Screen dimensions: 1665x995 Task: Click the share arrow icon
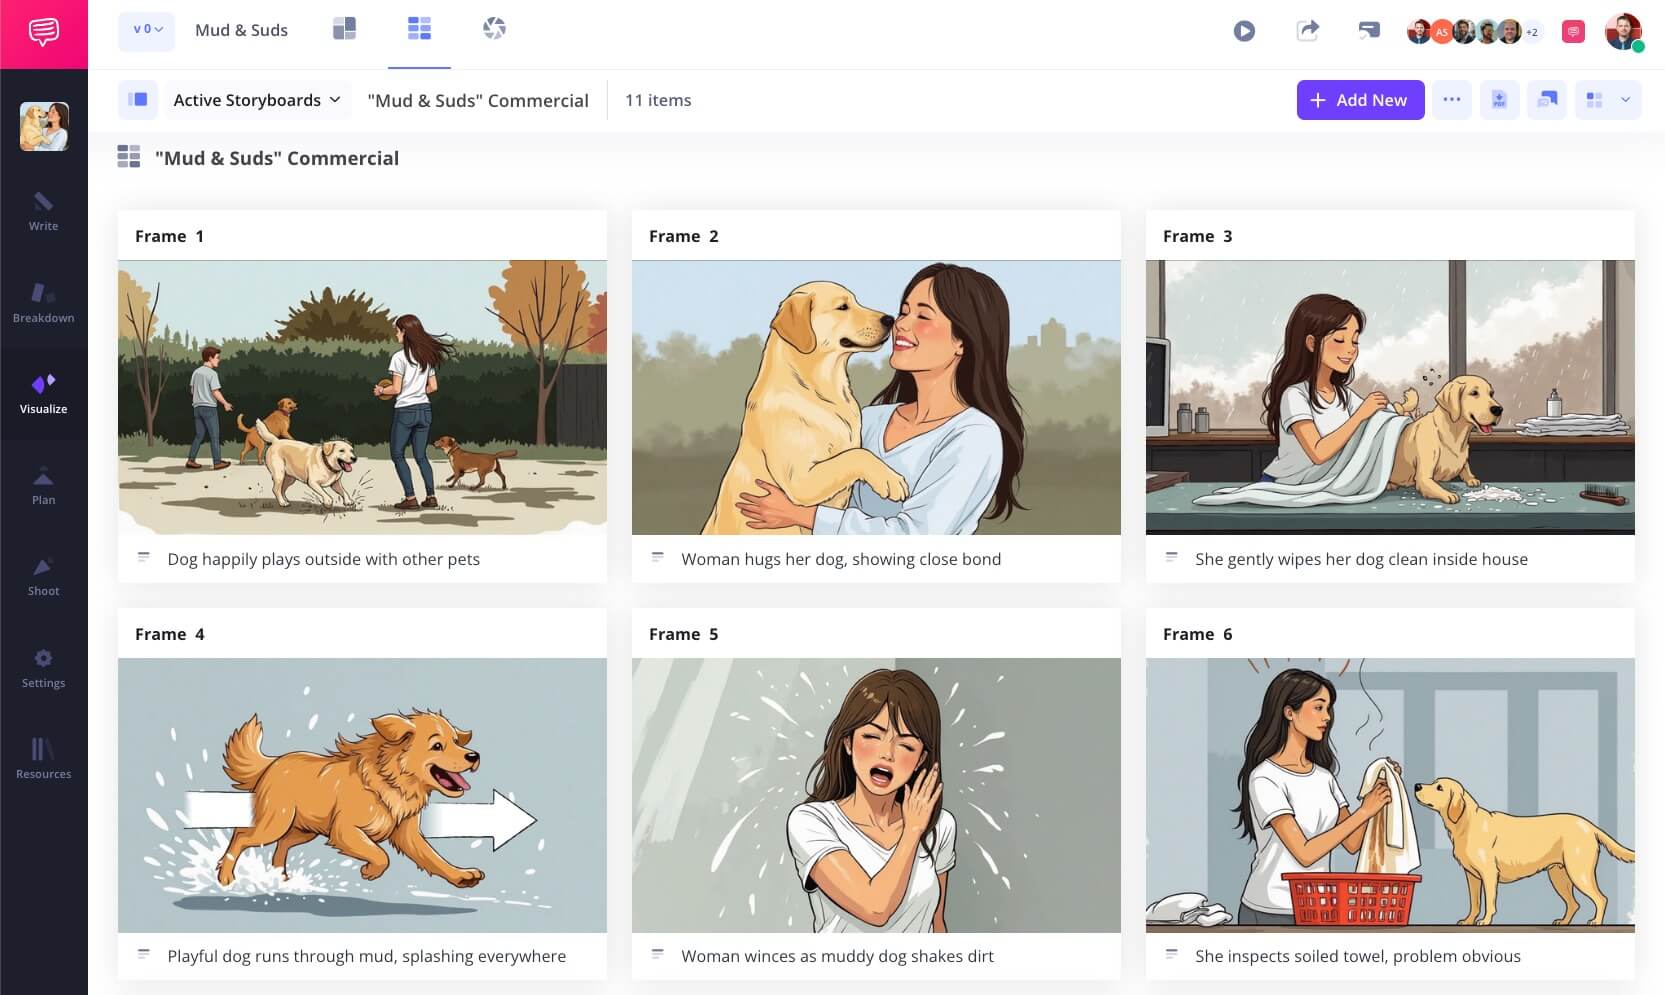[x=1307, y=31]
